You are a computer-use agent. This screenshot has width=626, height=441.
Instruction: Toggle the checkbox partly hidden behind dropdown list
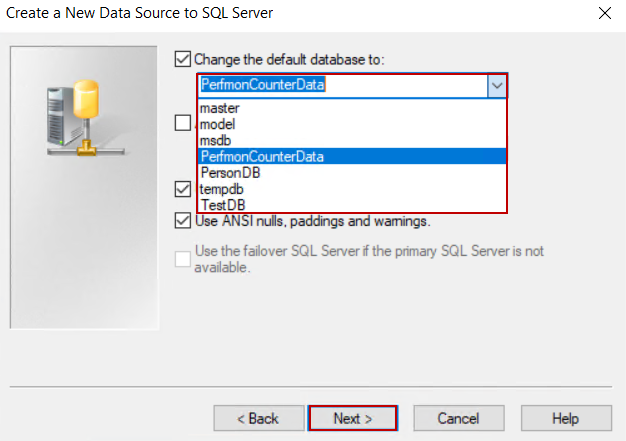pyautogui.click(x=183, y=123)
